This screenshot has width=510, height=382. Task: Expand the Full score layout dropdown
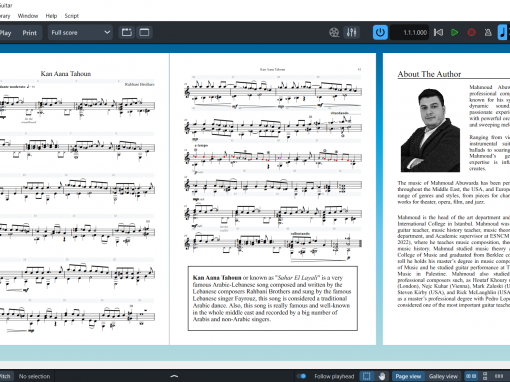click(x=80, y=32)
